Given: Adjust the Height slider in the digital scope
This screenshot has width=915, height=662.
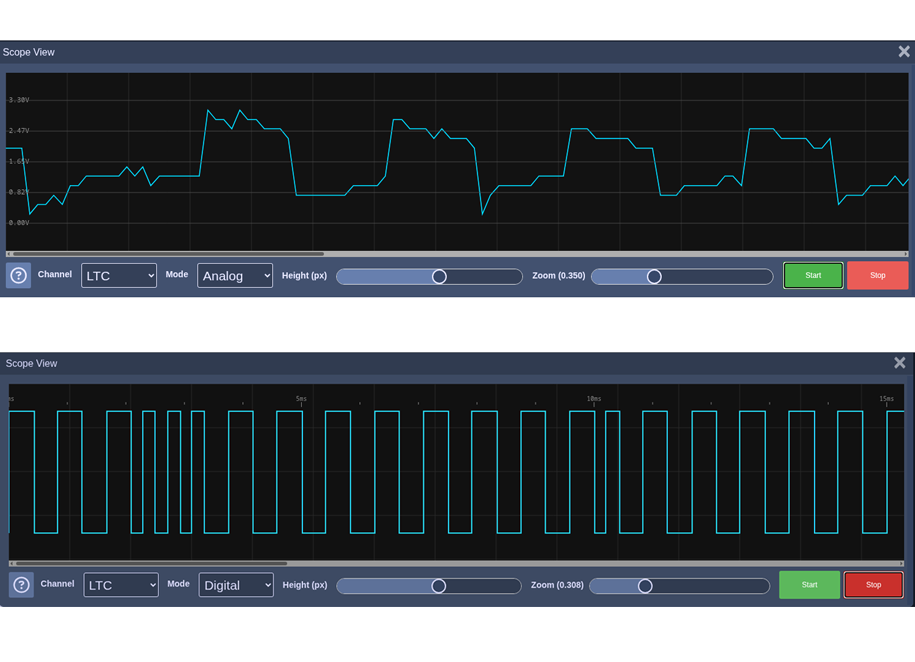Looking at the screenshot, I should (438, 586).
